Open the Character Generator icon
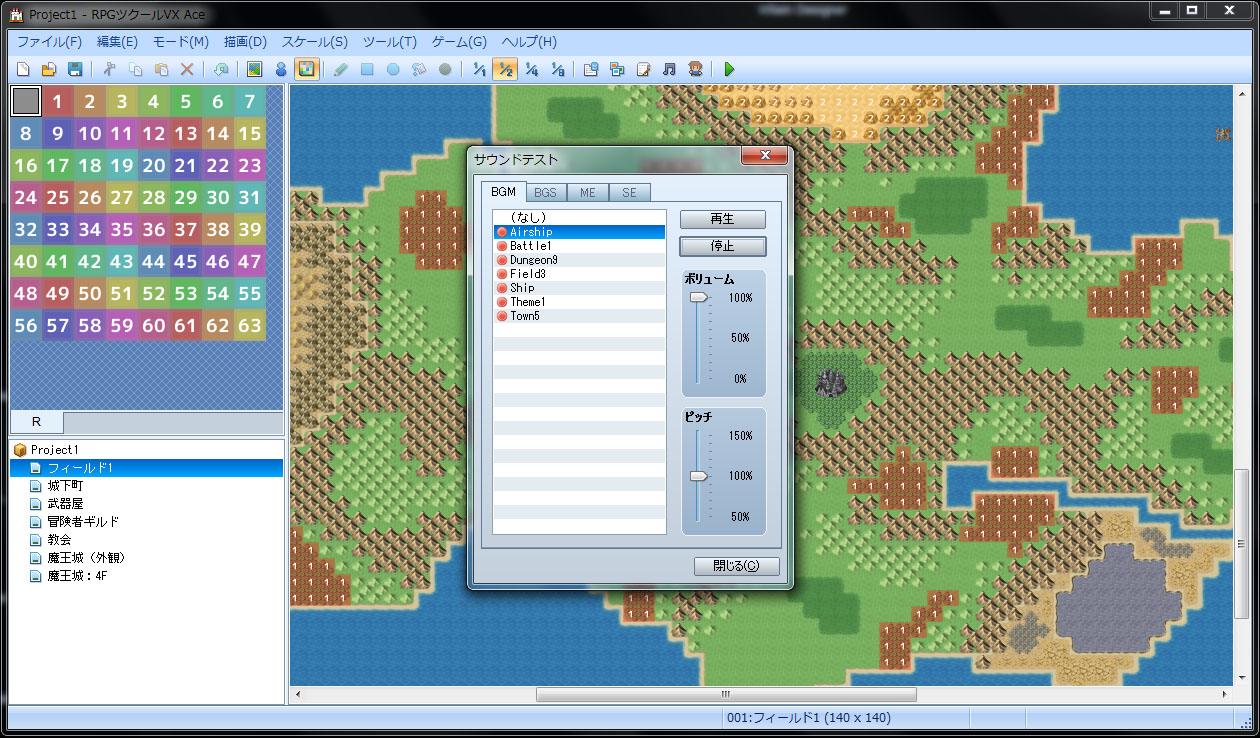 coord(695,70)
